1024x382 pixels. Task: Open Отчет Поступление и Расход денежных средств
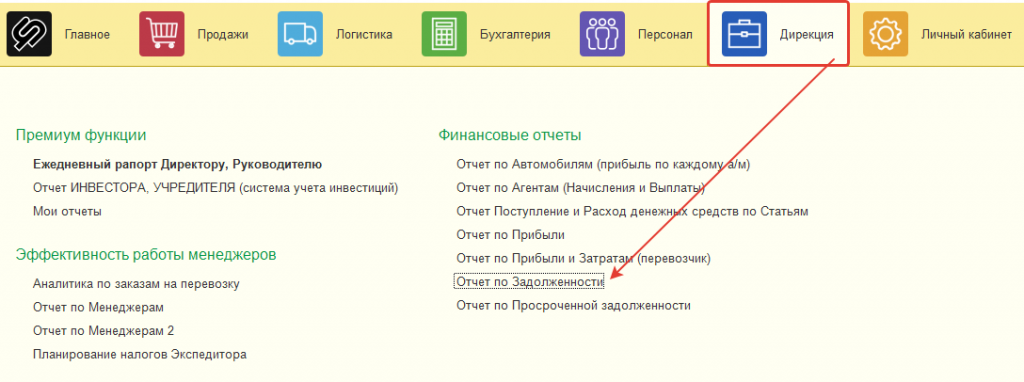point(633,211)
